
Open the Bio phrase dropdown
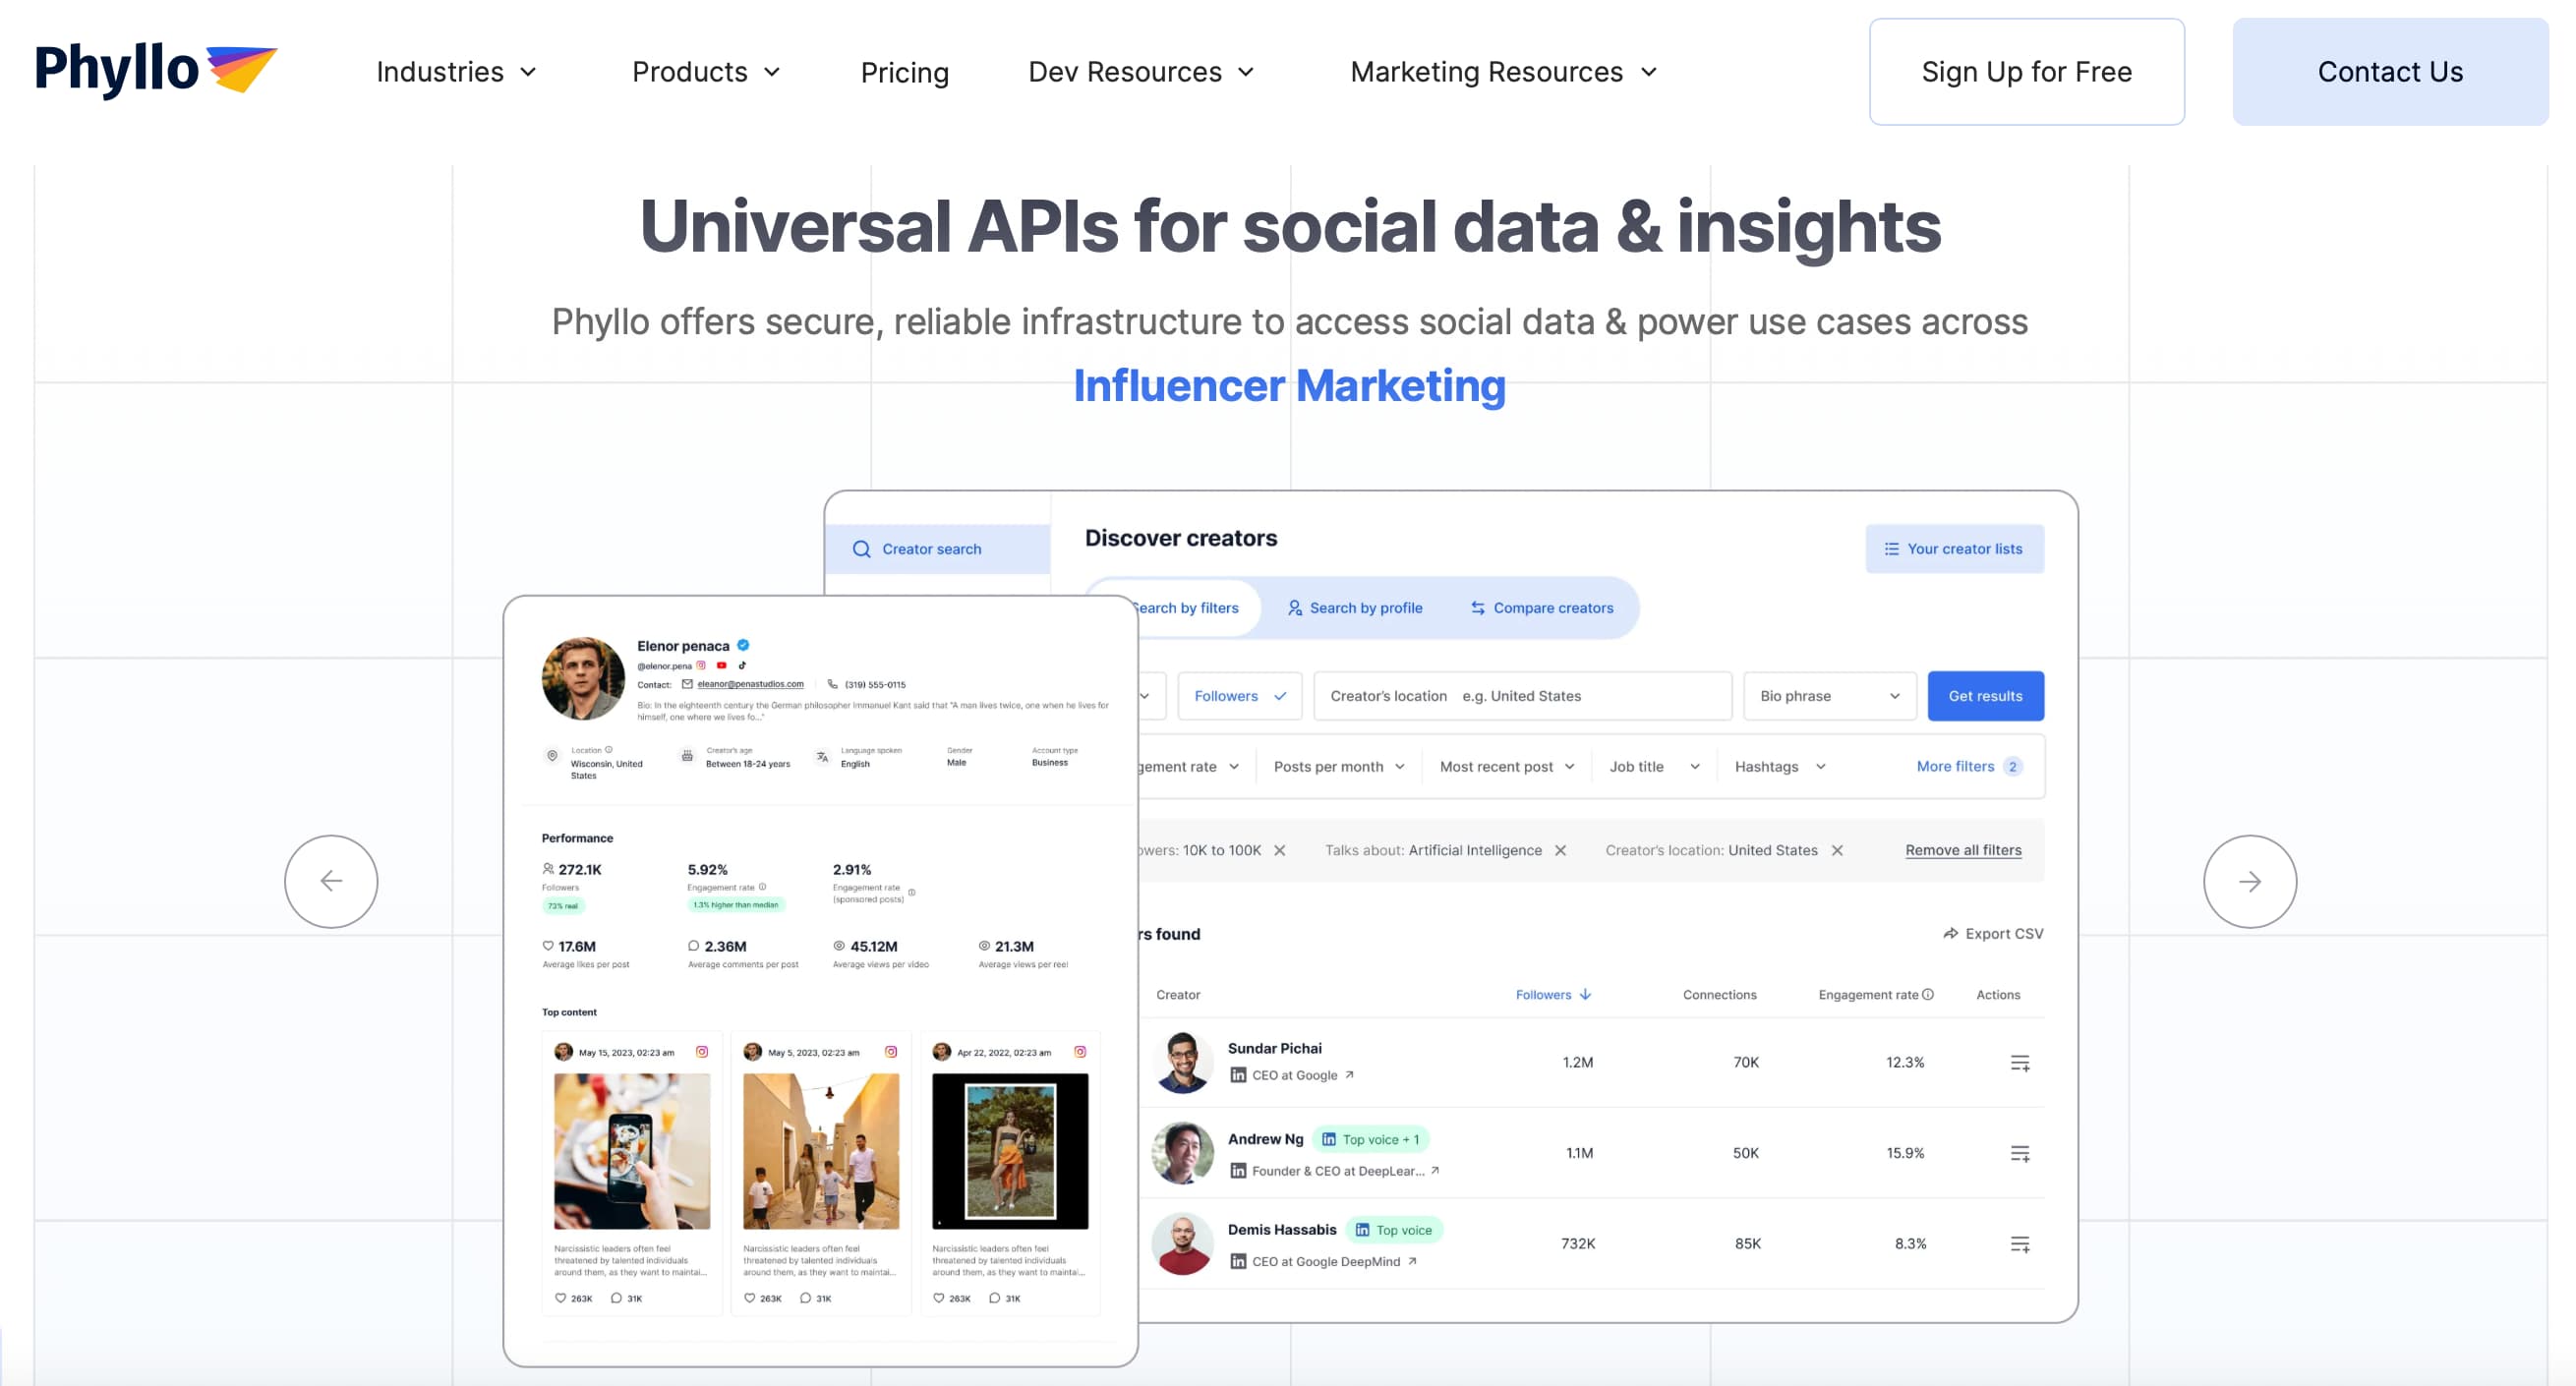pyautogui.click(x=1830, y=696)
